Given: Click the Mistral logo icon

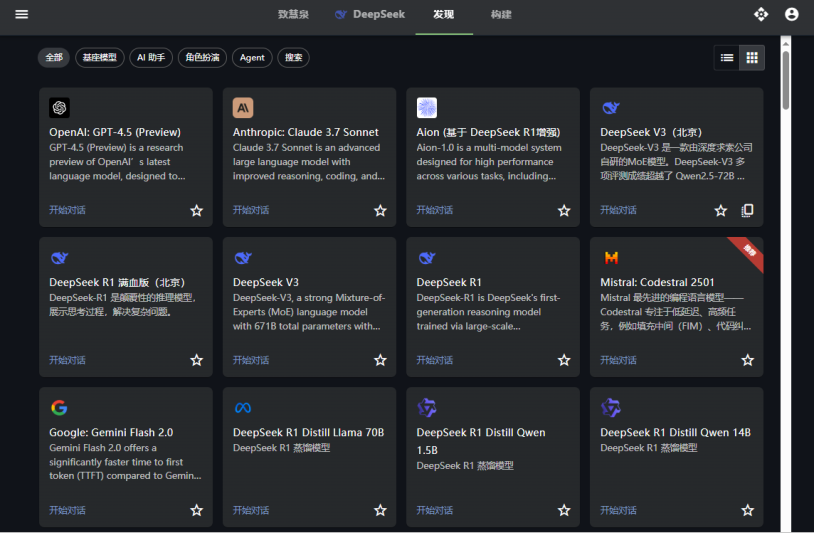Looking at the screenshot, I should 610,258.
